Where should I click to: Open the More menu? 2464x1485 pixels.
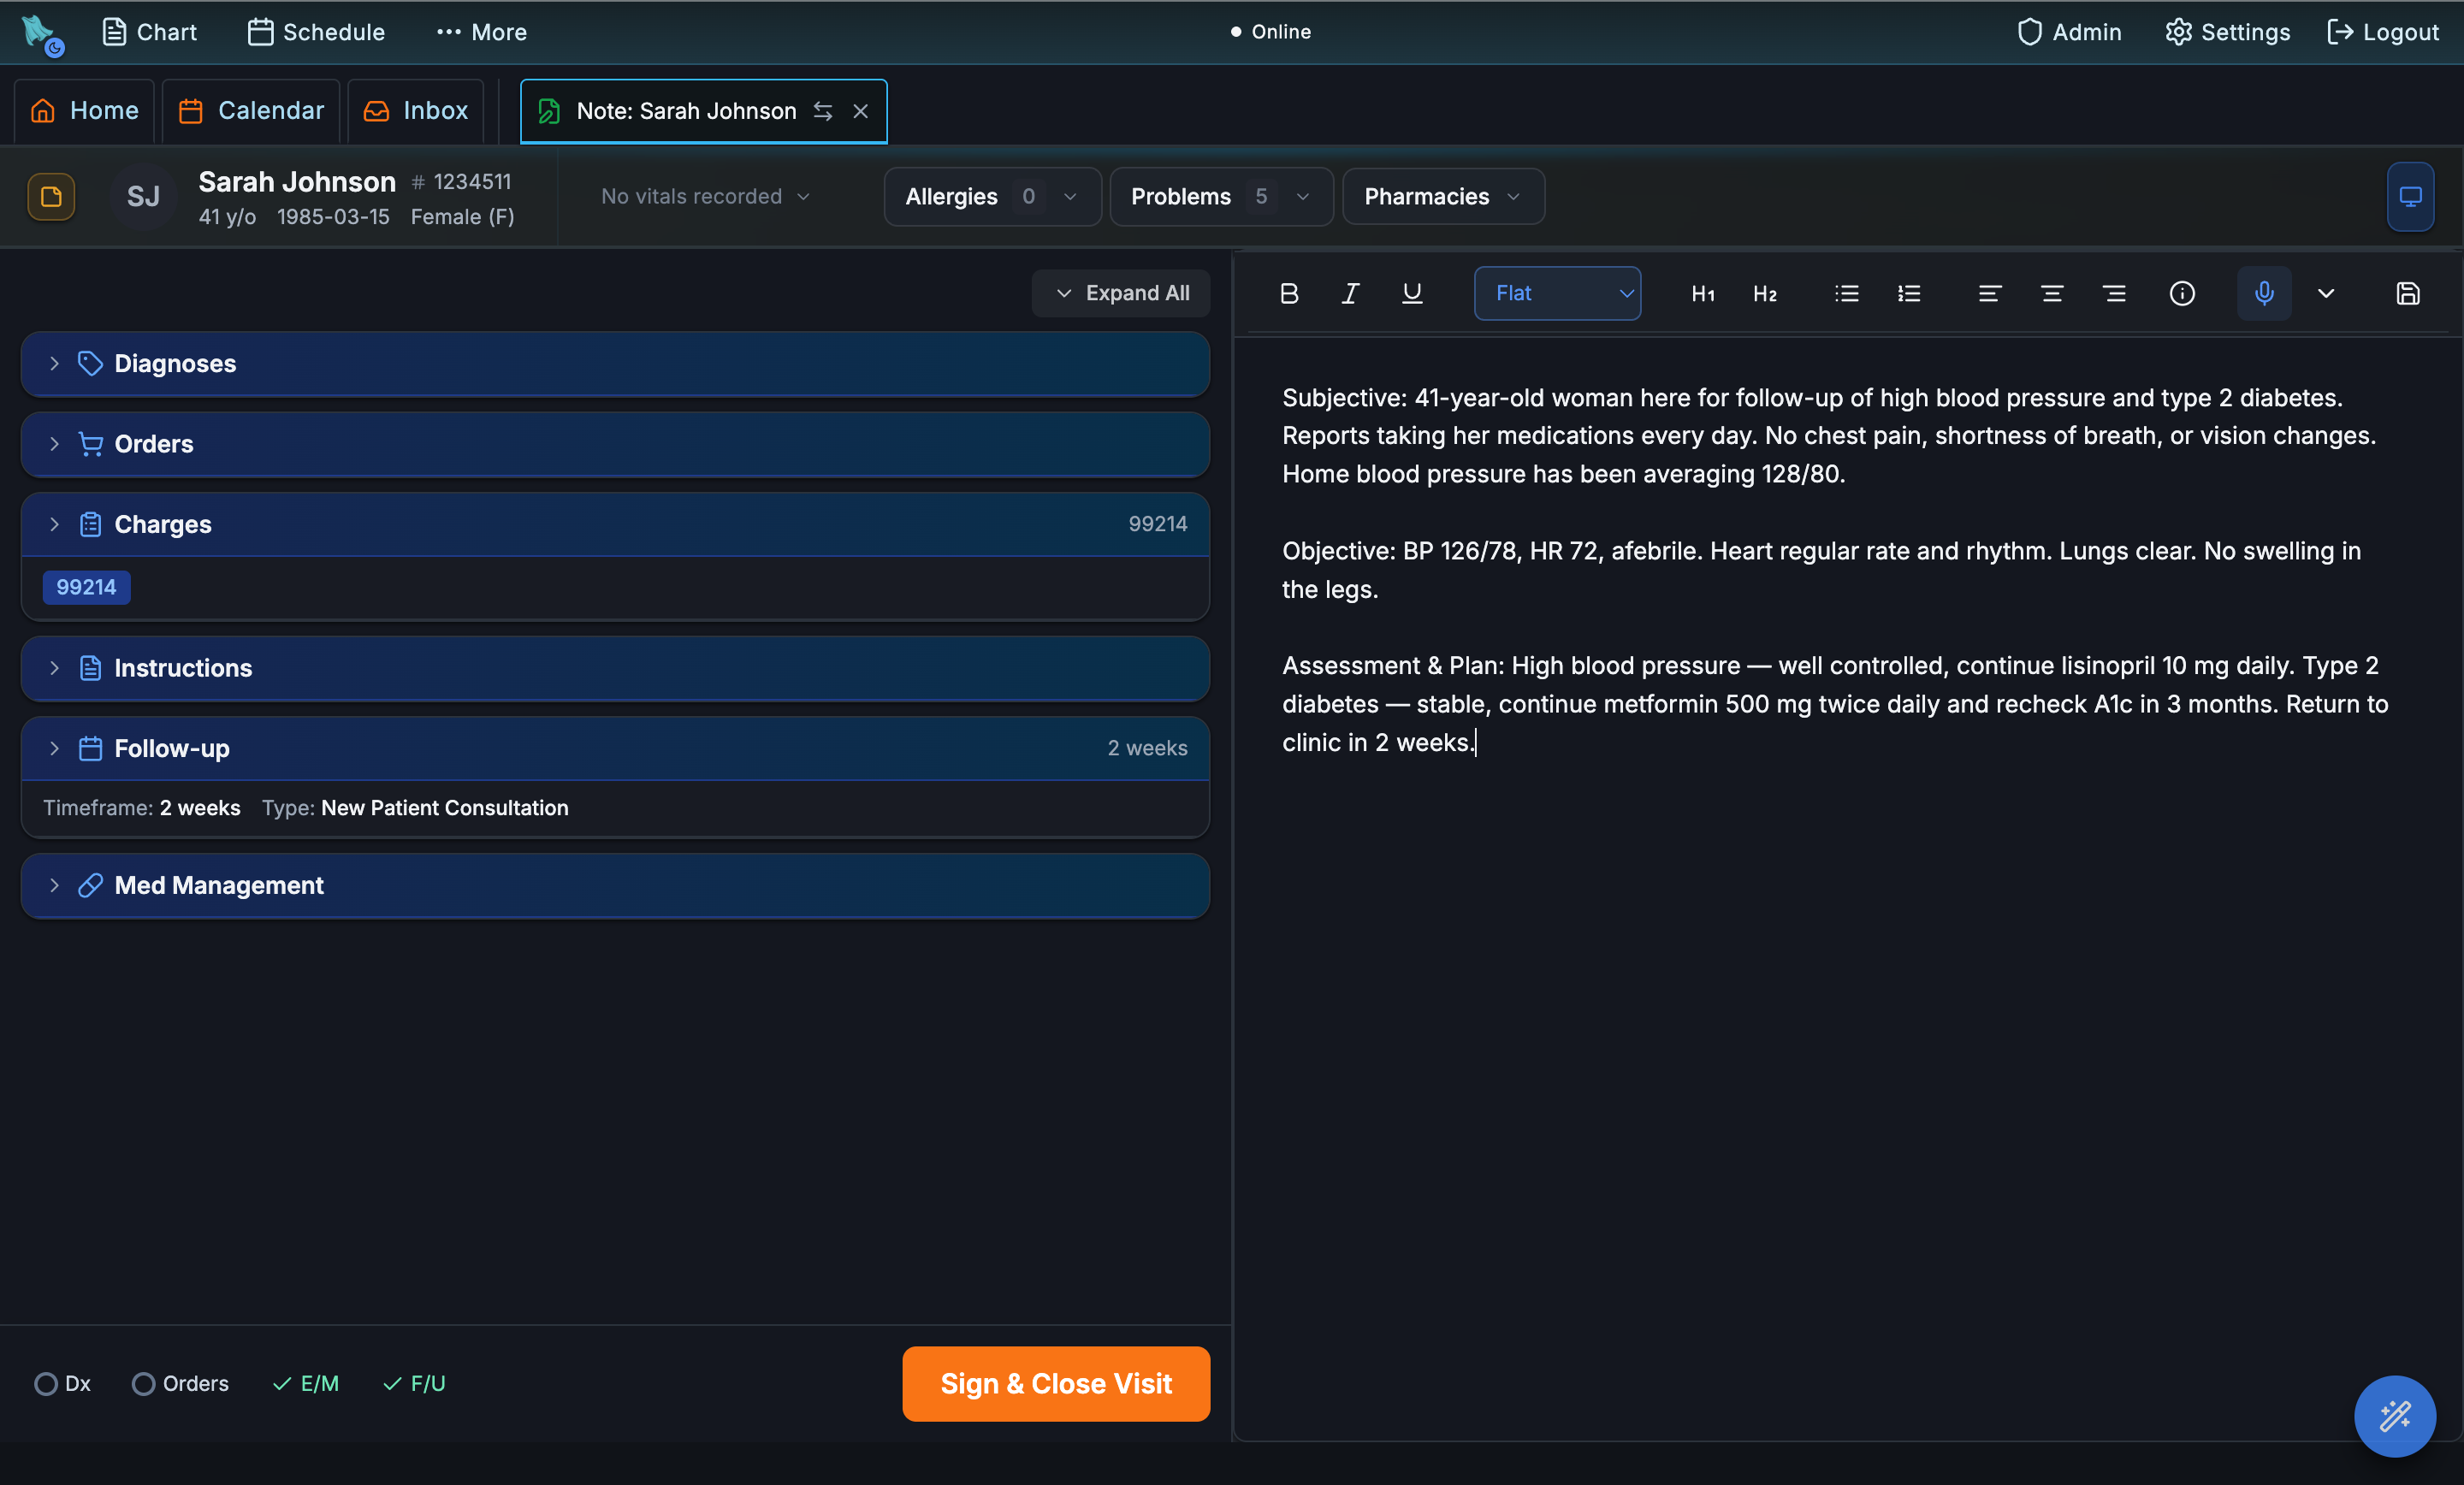482,32
